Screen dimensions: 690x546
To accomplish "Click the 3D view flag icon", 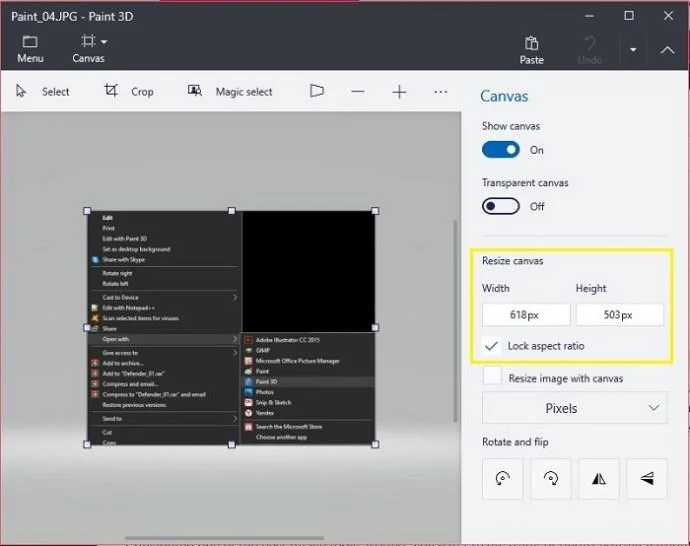I will (x=317, y=91).
